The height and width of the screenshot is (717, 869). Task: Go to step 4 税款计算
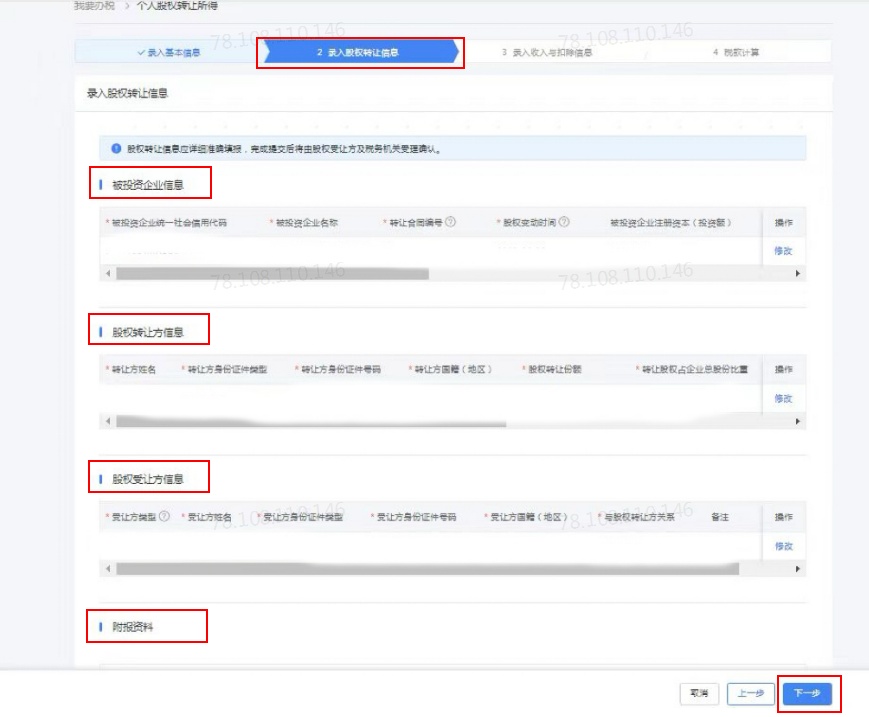pos(736,53)
